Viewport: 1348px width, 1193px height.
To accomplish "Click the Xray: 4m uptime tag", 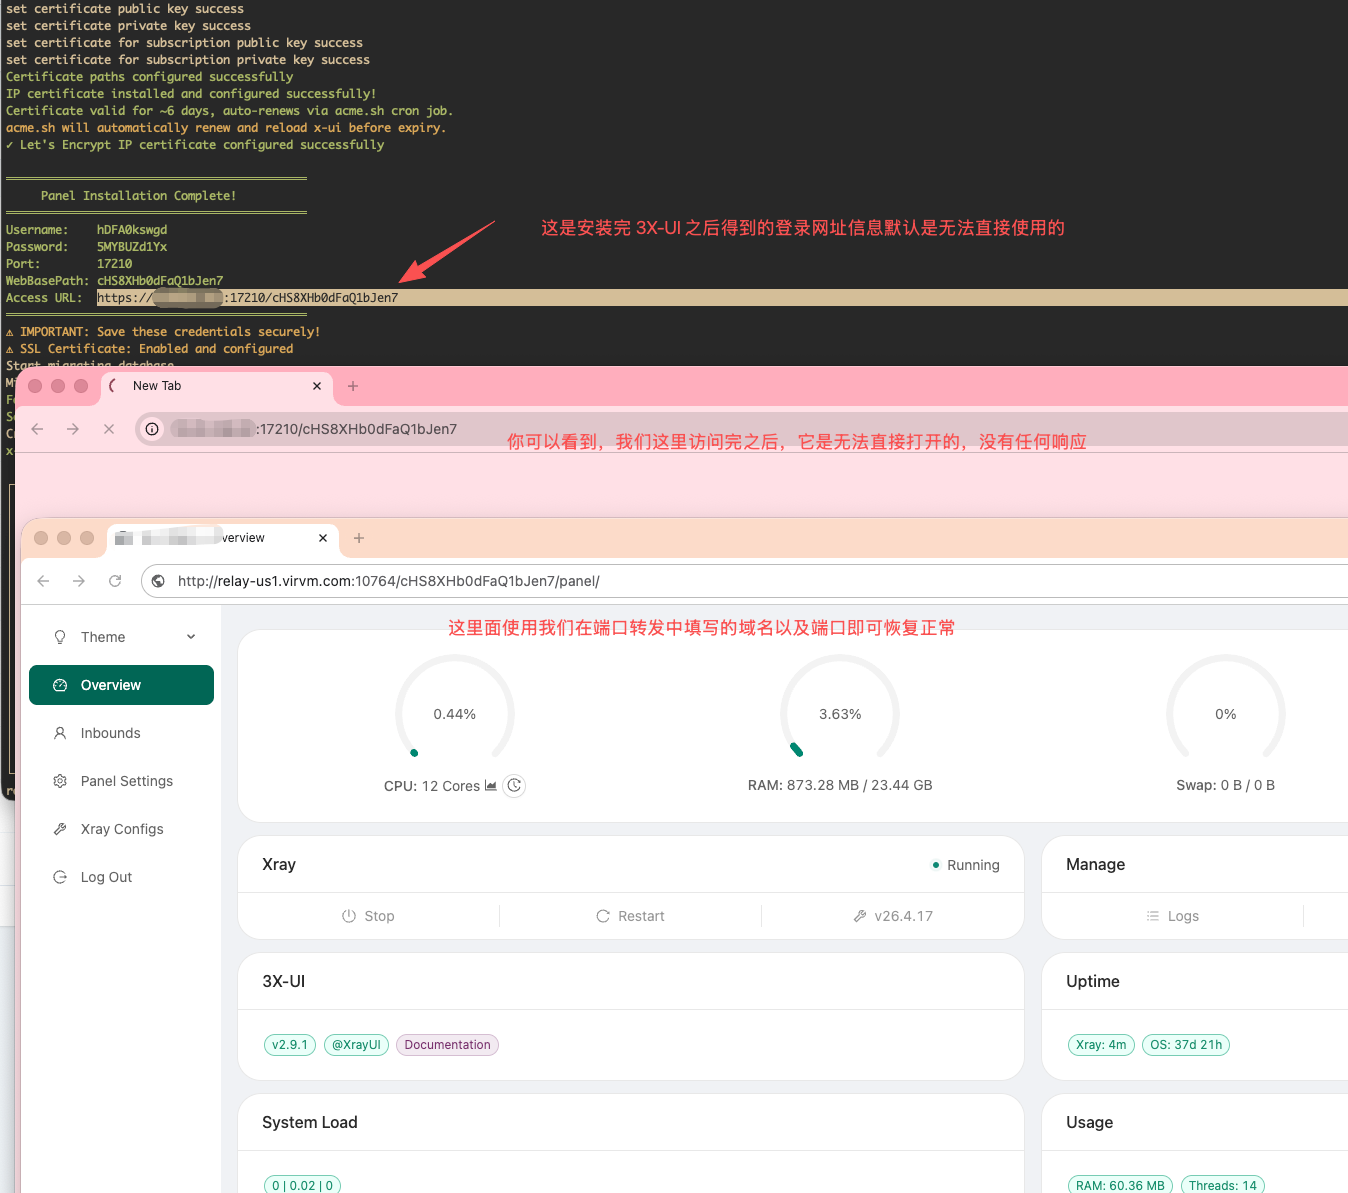I will click(x=1101, y=1045).
